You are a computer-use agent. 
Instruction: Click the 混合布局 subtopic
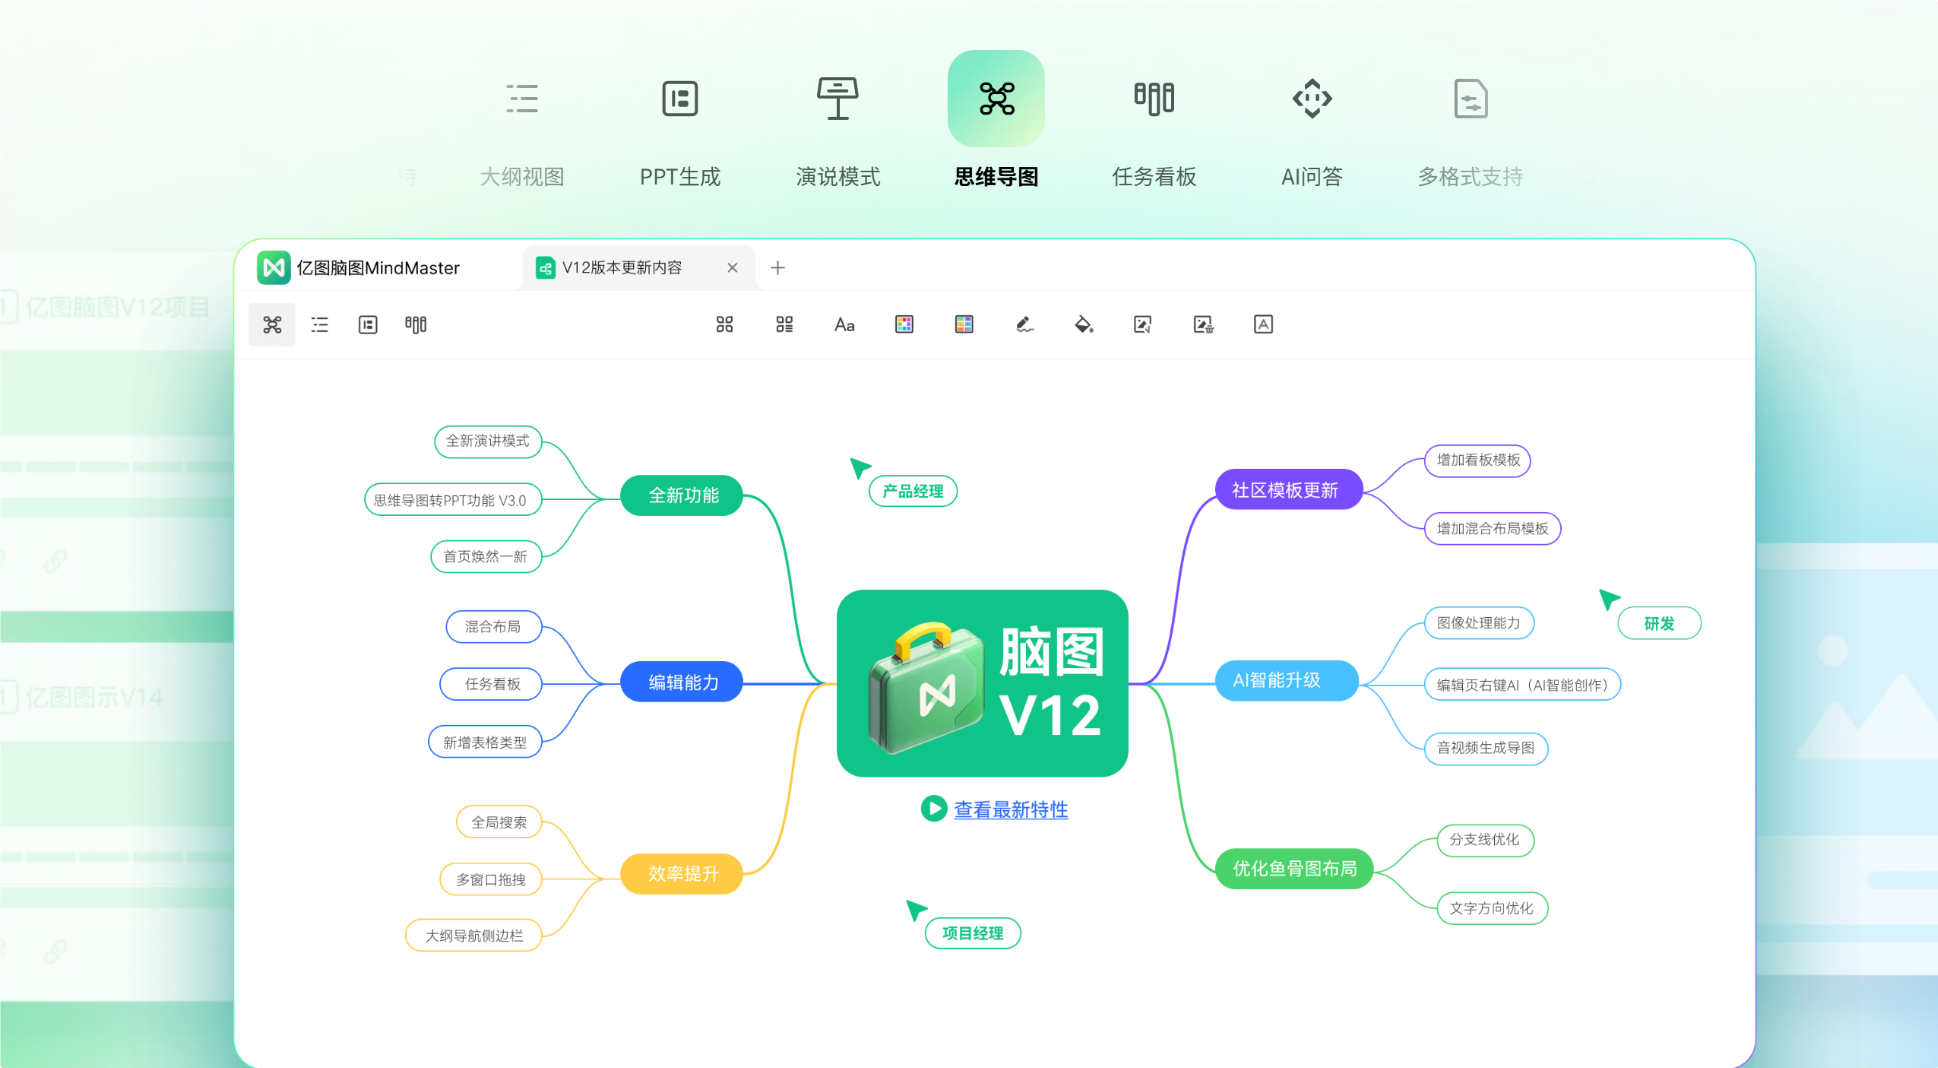tap(493, 627)
